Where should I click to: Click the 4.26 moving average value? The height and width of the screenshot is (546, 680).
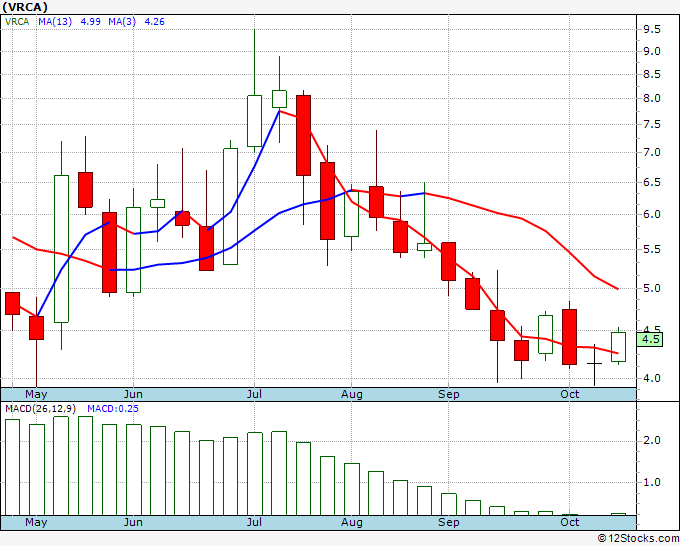point(154,22)
